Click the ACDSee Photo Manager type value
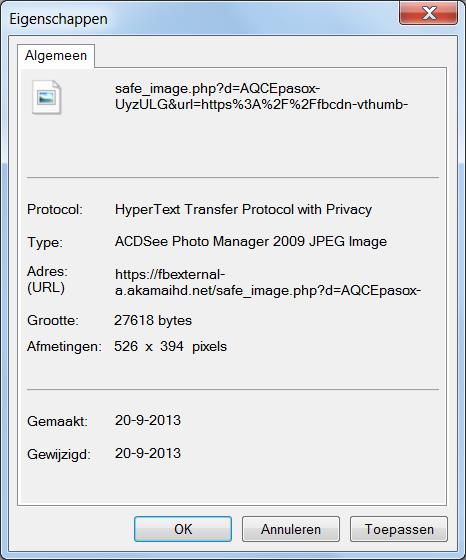Image resolution: width=466 pixels, height=560 pixels. click(251, 242)
